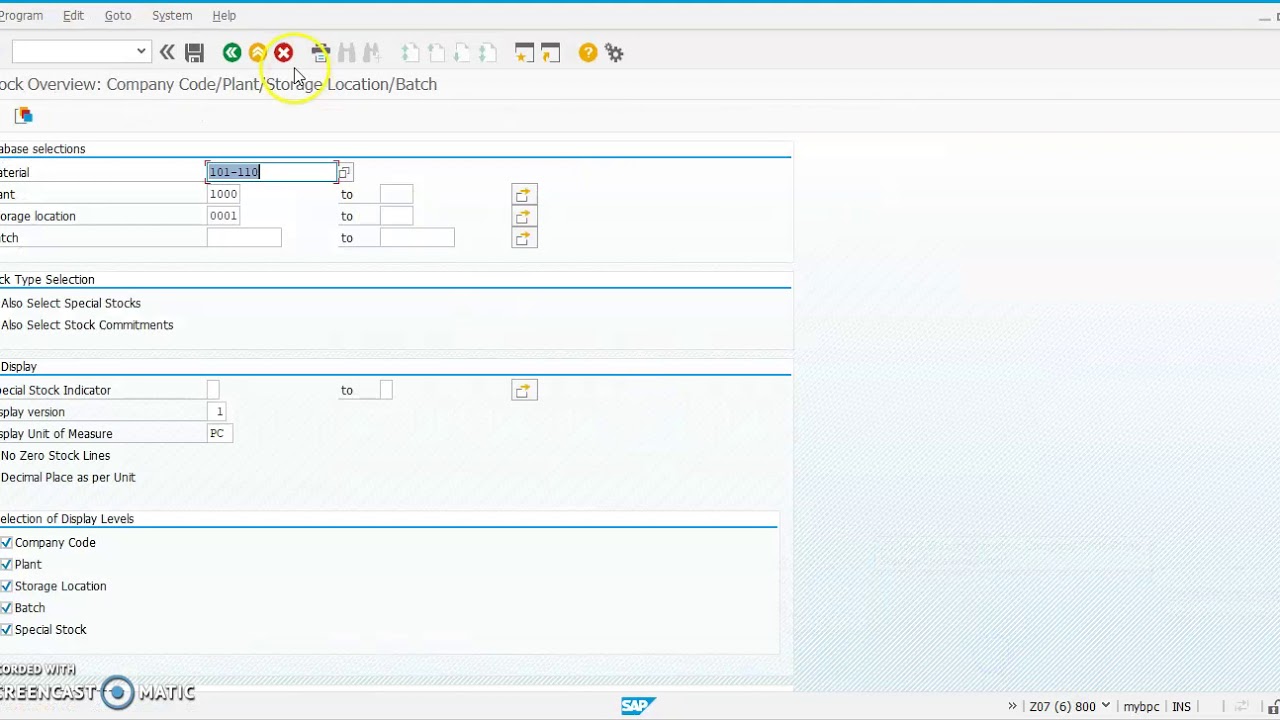
Task: Uncheck the Storage Location checkbox
Action: click(x=6, y=586)
